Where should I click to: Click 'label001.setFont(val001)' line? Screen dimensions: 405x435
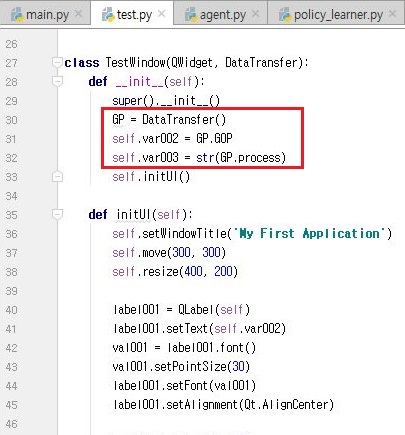click(x=184, y=385)
